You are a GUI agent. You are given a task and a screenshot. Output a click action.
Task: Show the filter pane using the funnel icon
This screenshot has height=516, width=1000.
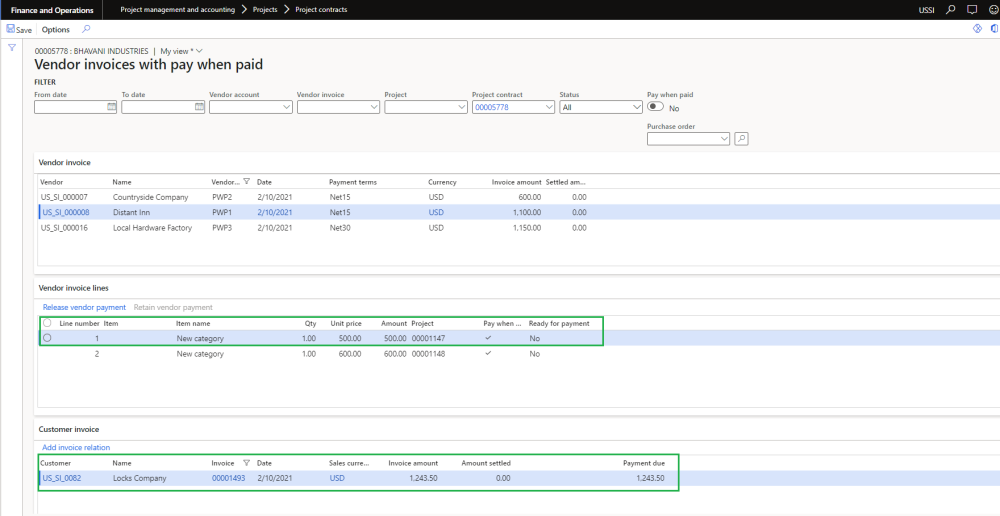click(x=12, y=48)
